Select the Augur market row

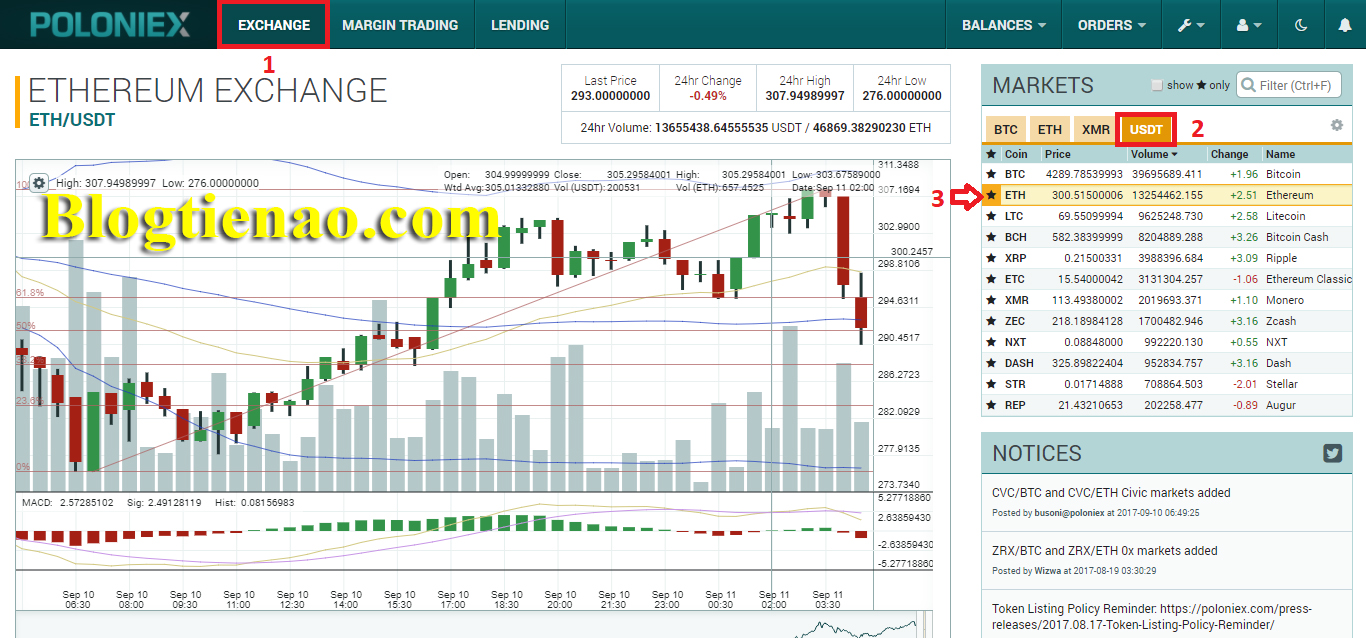[1167, 405]
